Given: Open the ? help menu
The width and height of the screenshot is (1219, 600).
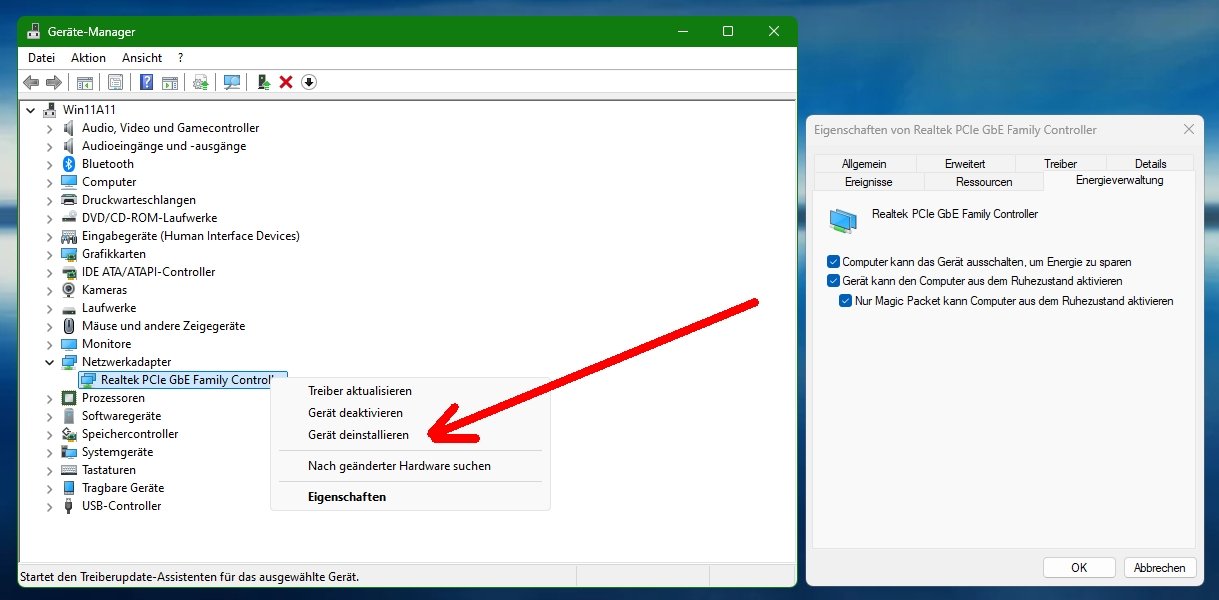Looking at the screenshot, I should point(180,58).
